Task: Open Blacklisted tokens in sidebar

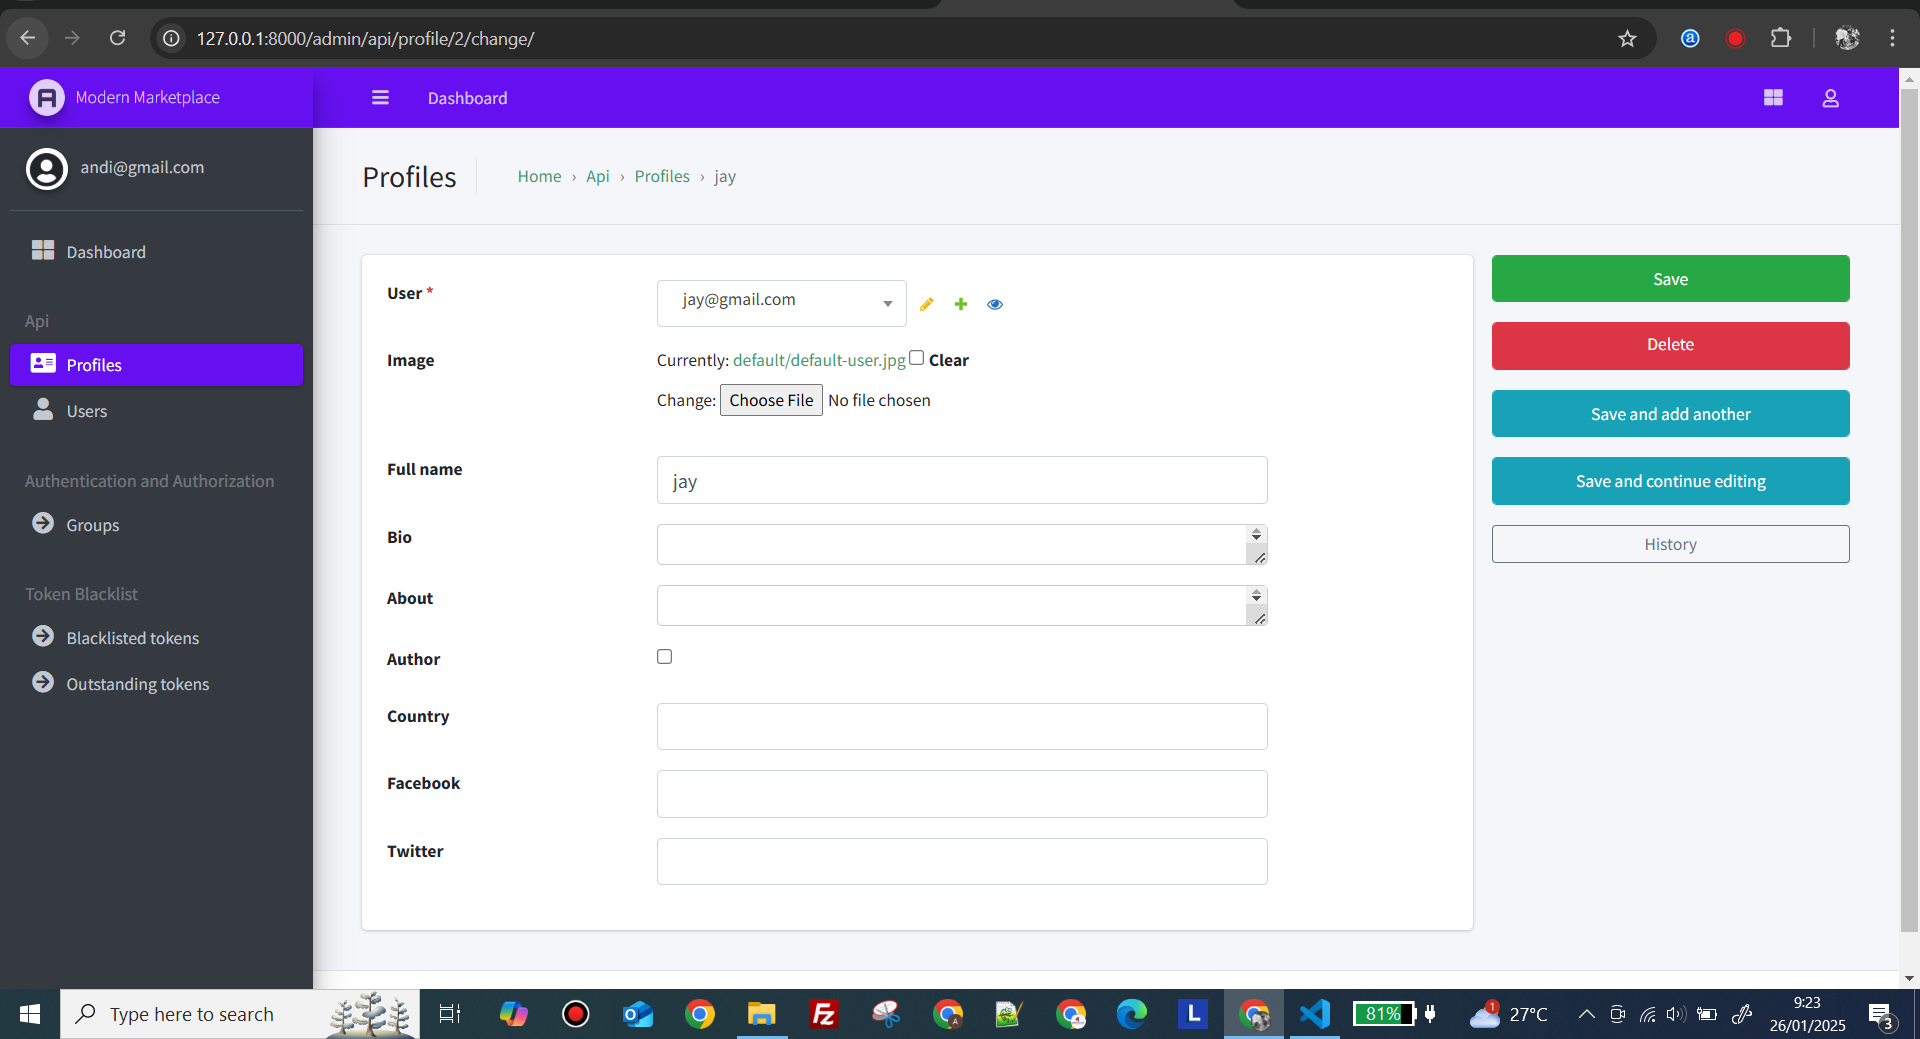Action: pos(156,638)
